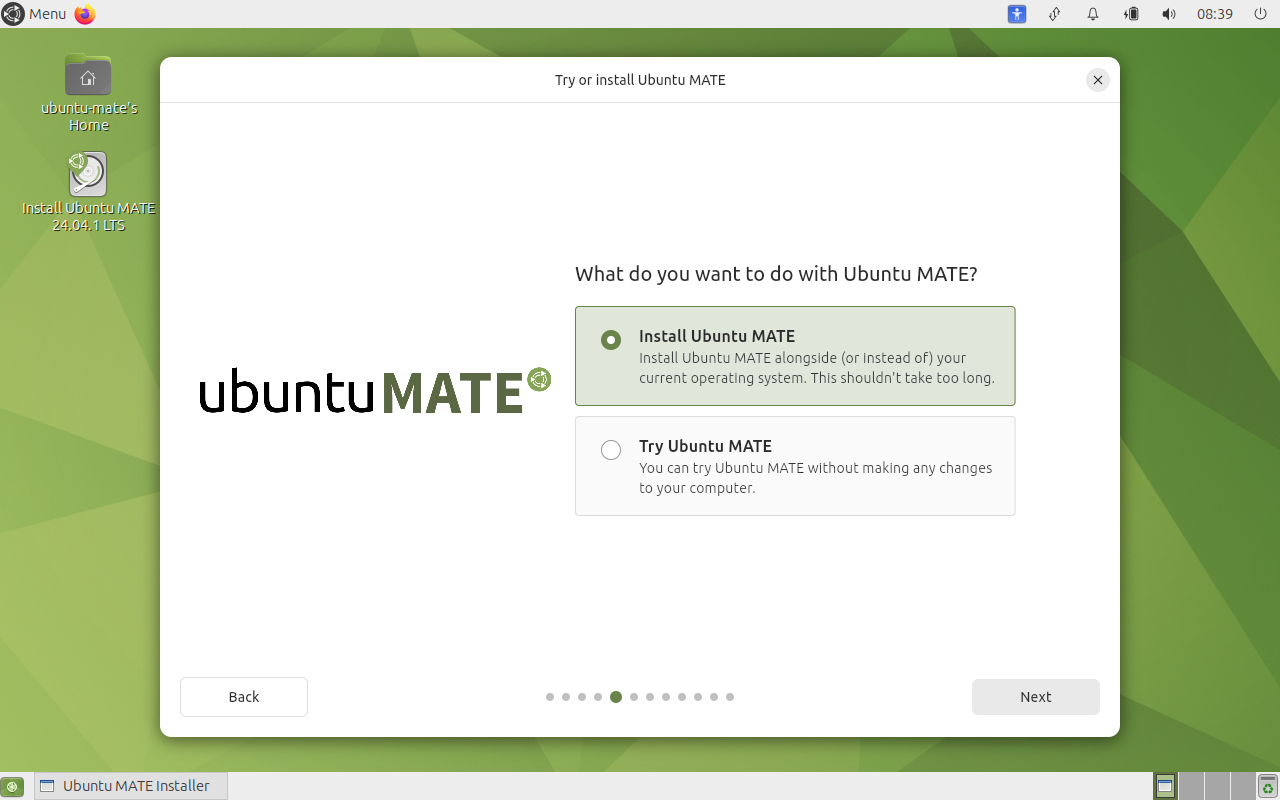Select the Install Ubuntu MATE radio button

611,340
